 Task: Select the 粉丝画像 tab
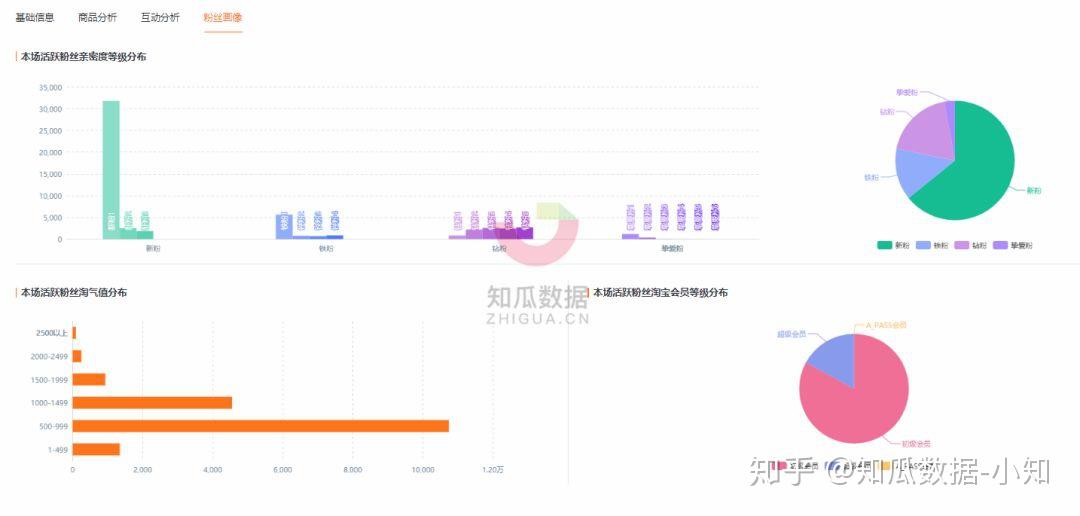[x=222, y=17]
